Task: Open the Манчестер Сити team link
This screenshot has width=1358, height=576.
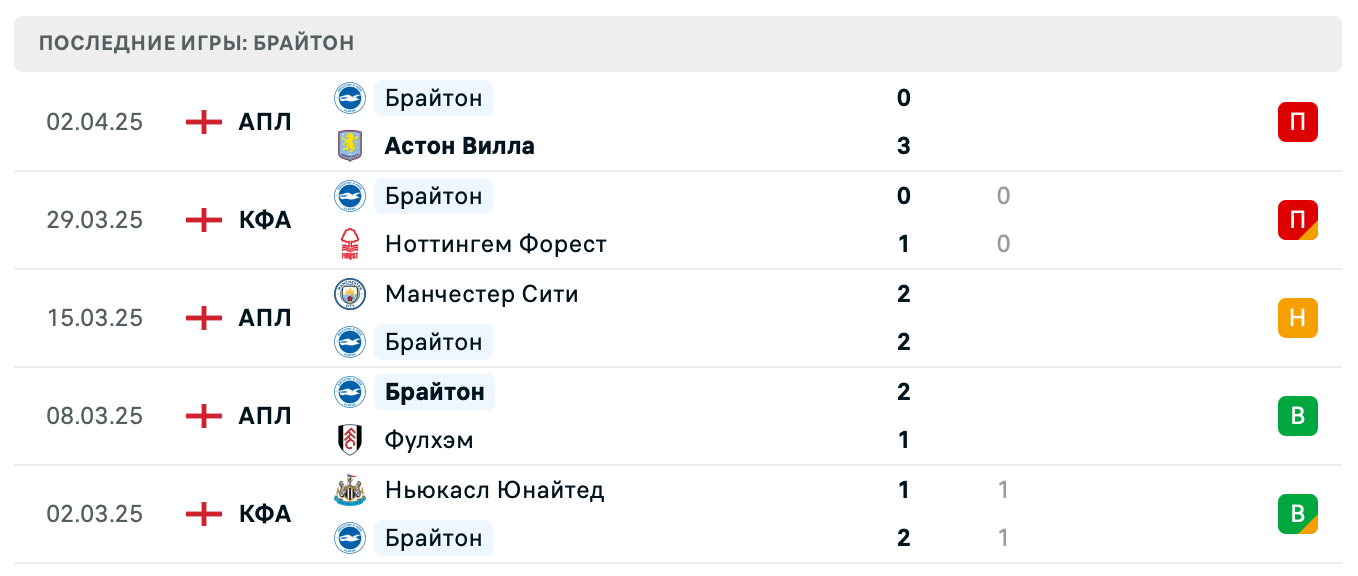Action: (x=481, y=294)
